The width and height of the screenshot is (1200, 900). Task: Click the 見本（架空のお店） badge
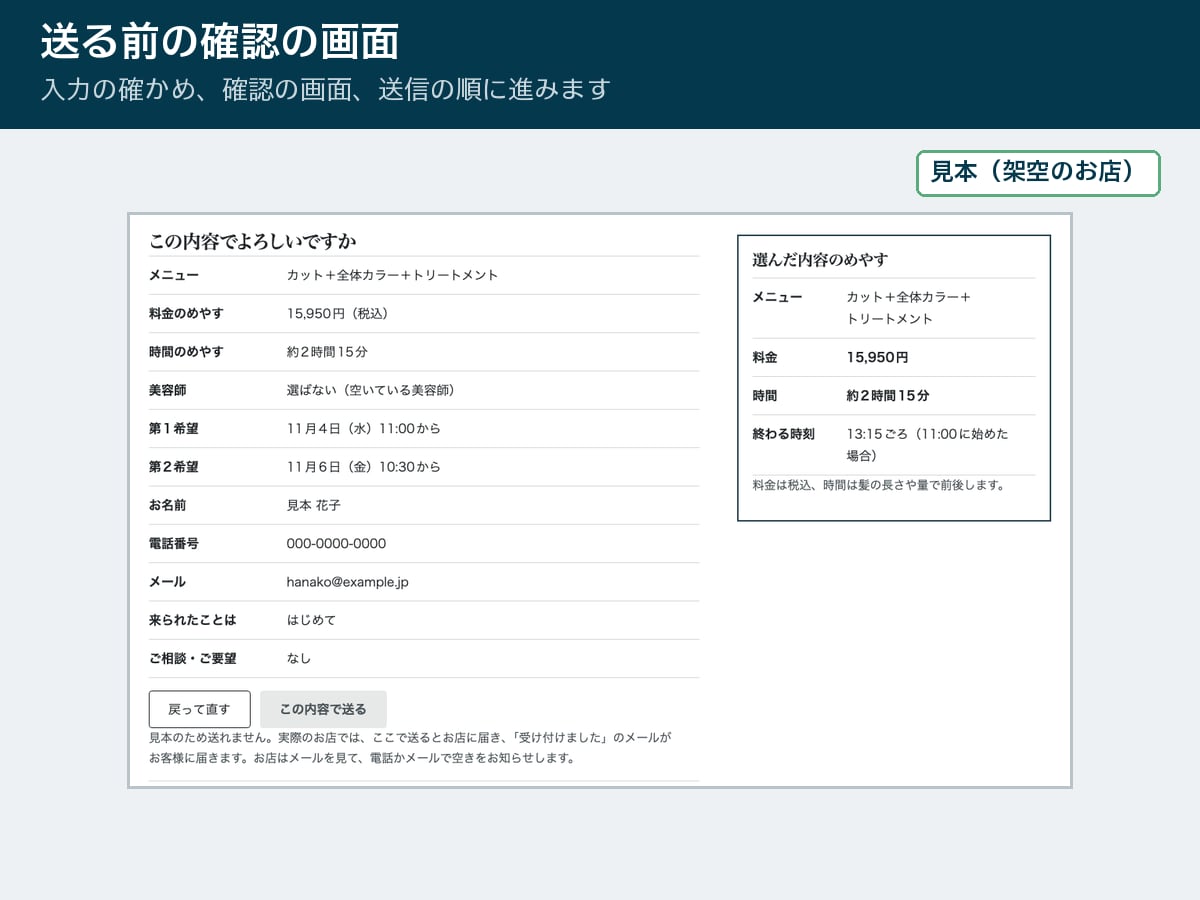tap(1038, 173)
